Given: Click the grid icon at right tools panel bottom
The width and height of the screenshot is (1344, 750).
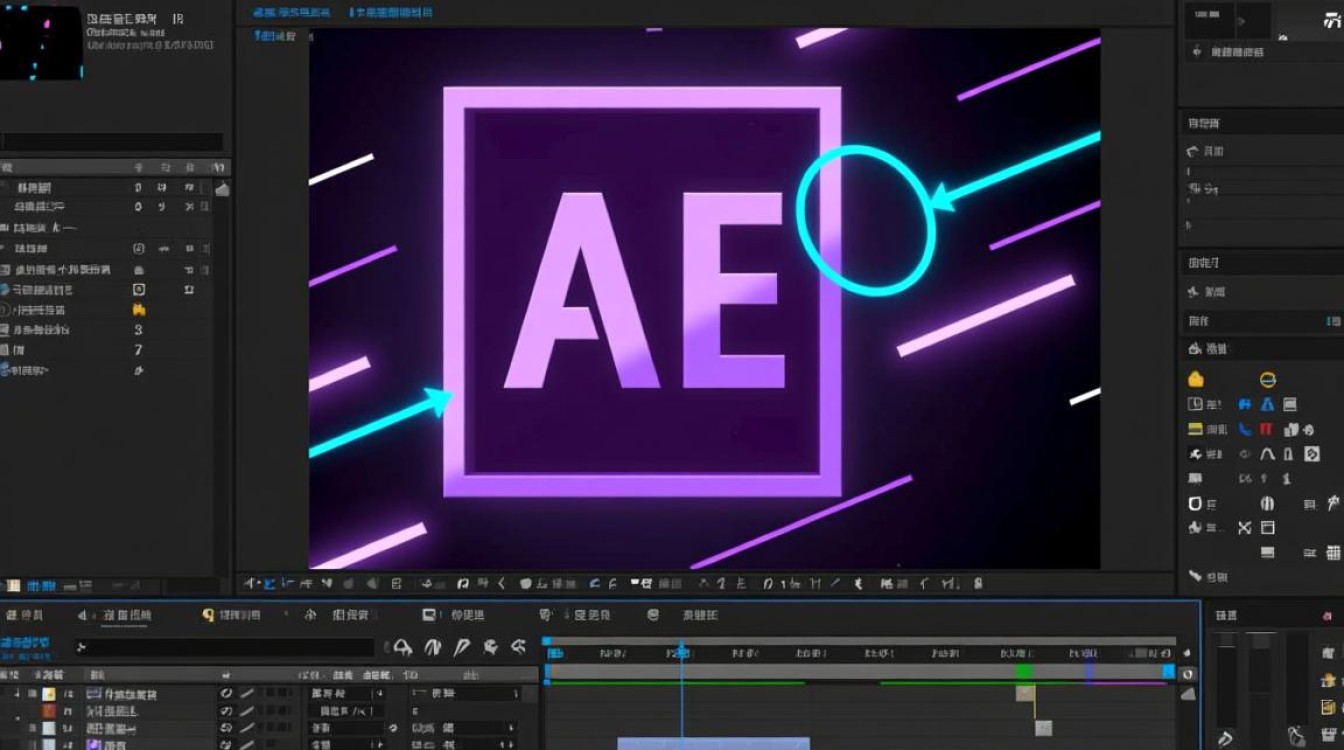Looking at the screenshot, I should coord(1334,552).
